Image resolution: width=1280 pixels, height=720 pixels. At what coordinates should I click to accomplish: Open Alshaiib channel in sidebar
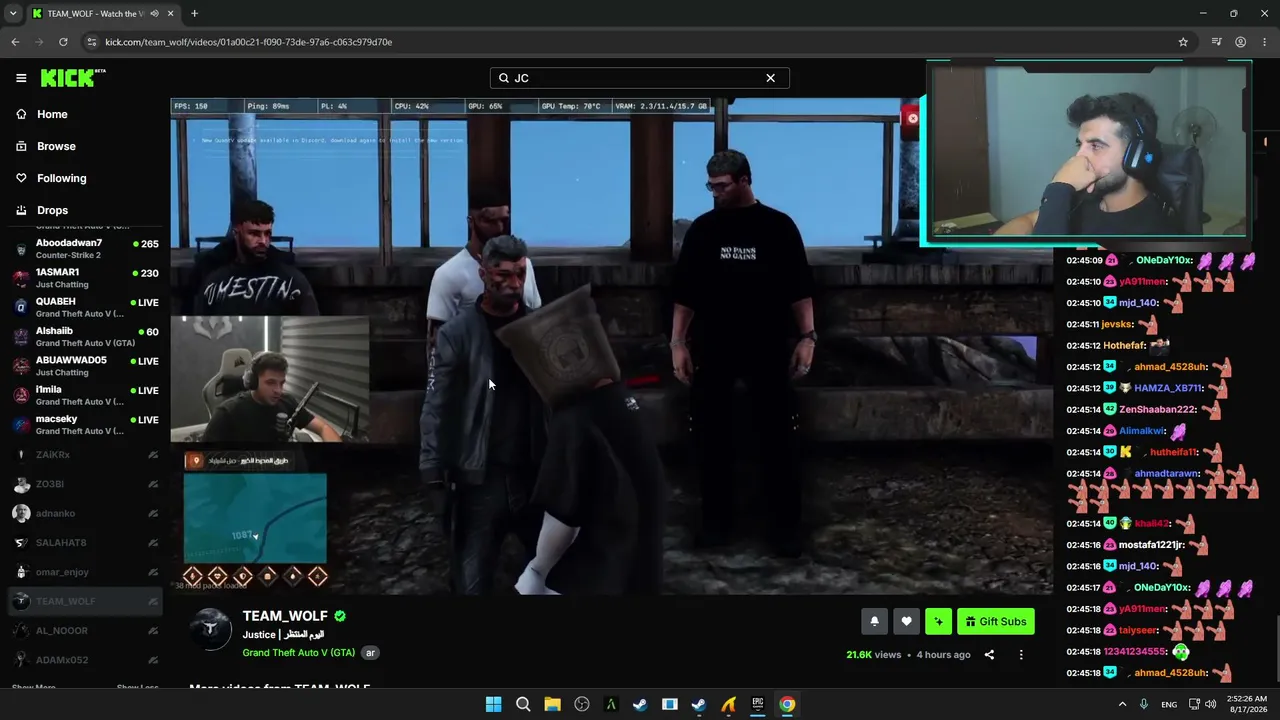point(85,337)
